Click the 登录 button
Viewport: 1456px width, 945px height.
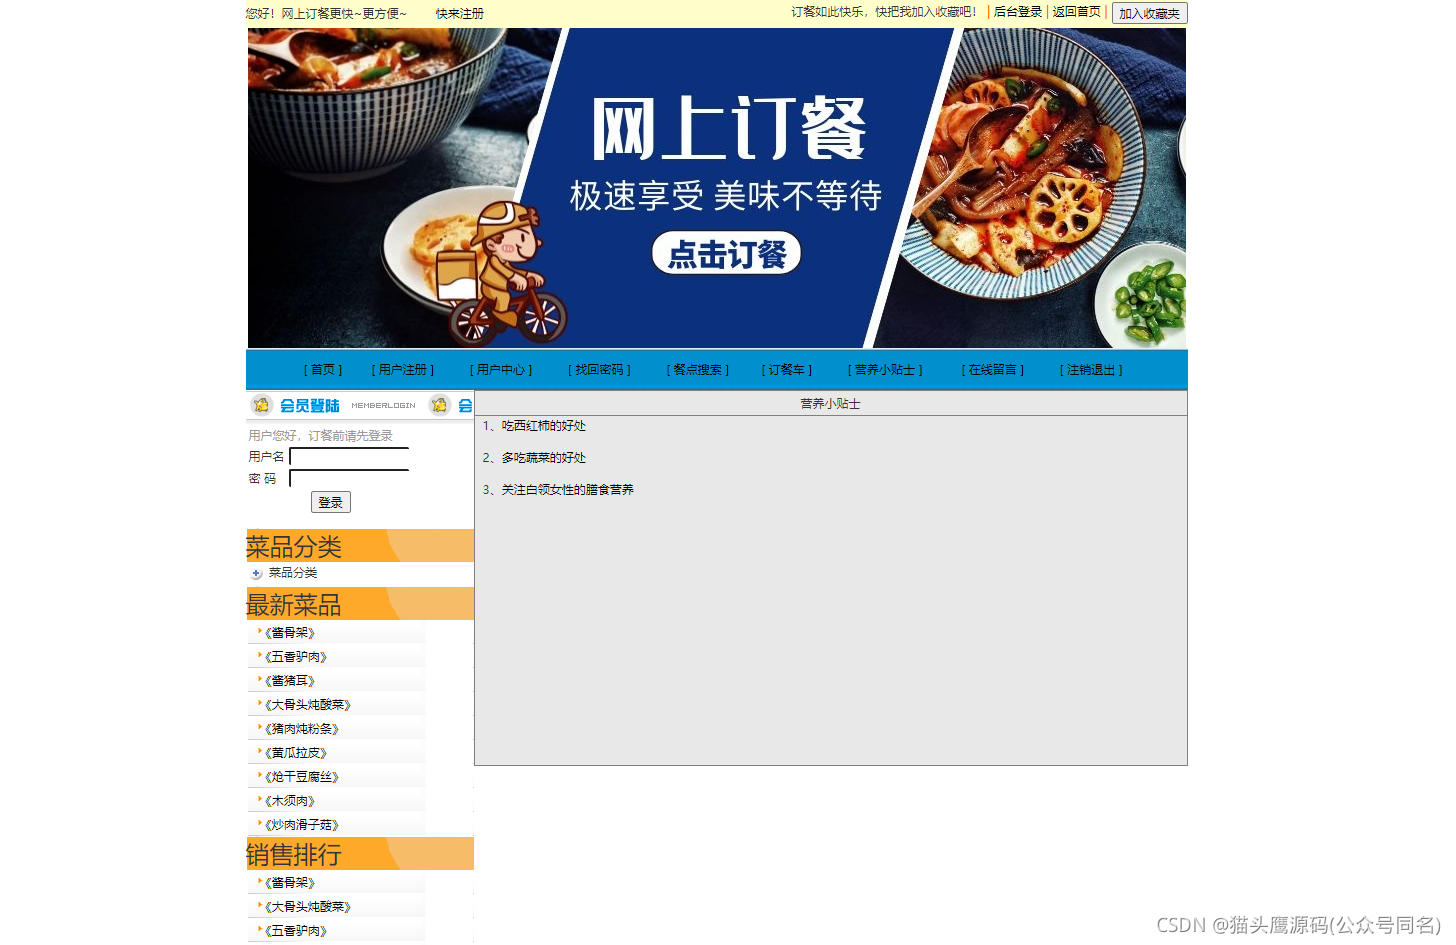[x=331, y=502]
